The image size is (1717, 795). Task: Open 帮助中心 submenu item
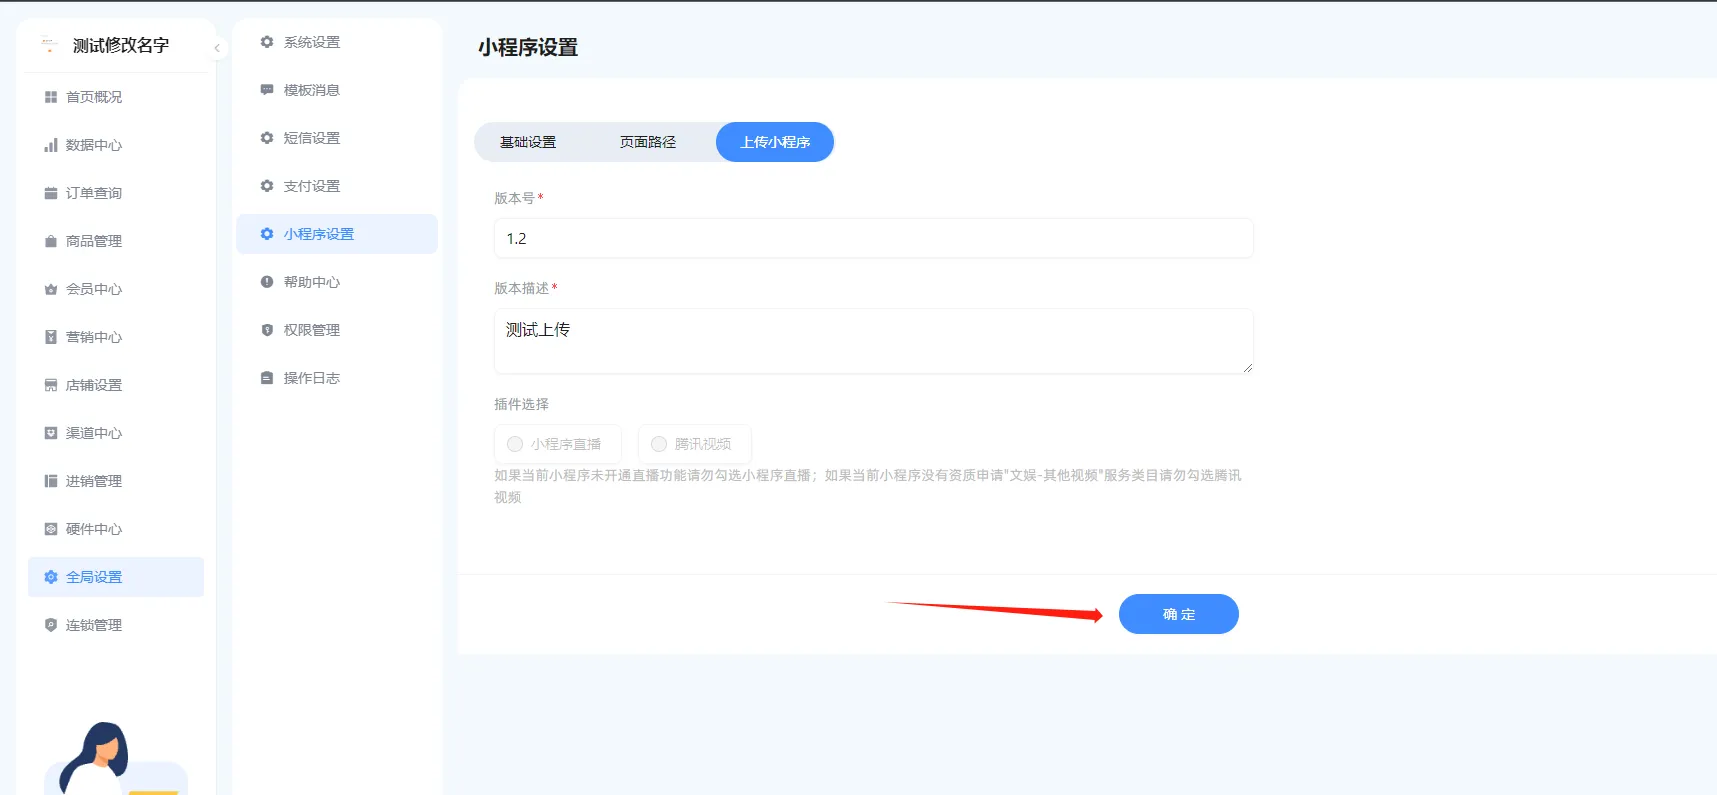(x=337, y=282)
